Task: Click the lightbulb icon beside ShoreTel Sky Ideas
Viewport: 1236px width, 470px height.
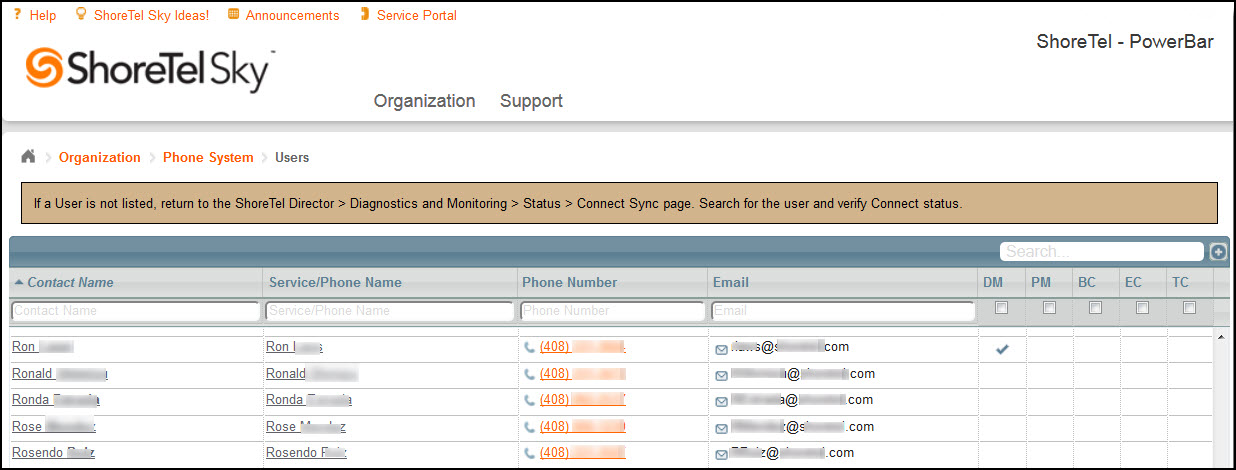Action: 81,14
